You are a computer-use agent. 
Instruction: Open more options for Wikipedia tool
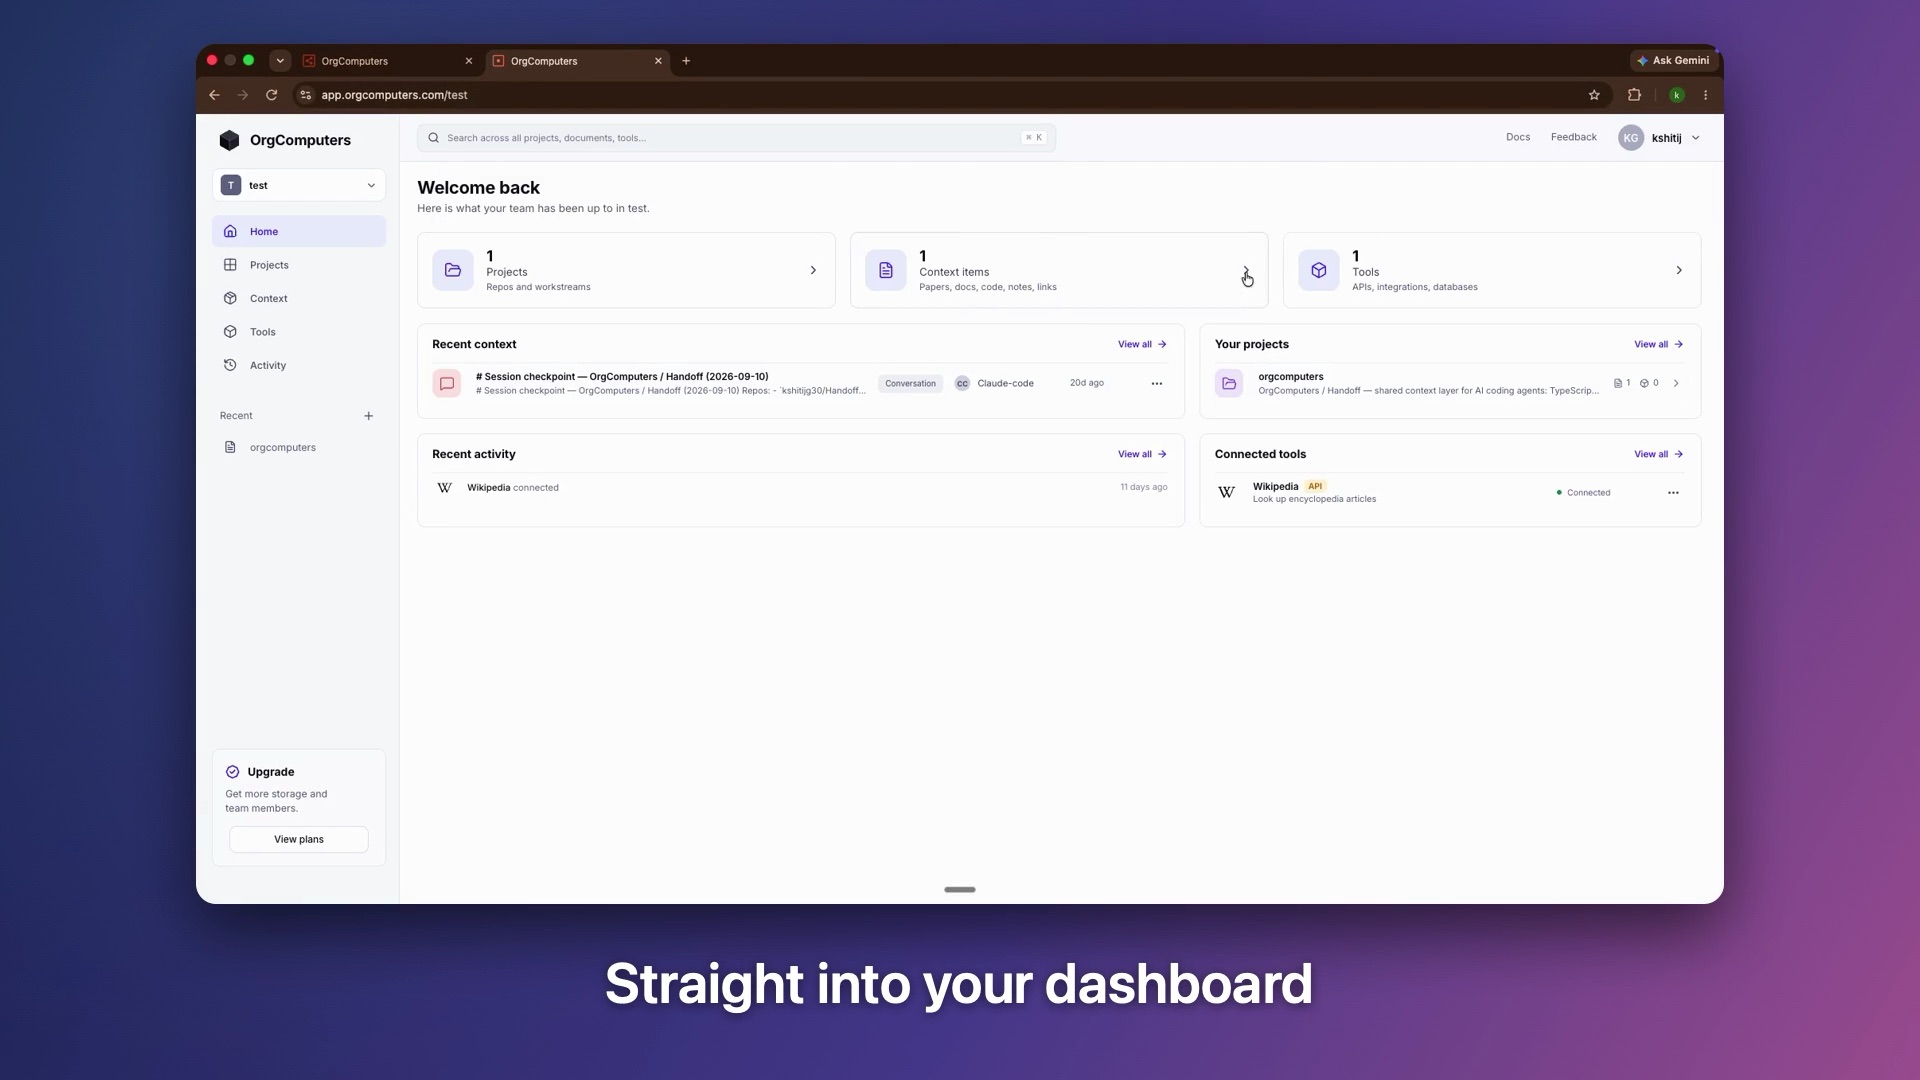coord(1673,493)
